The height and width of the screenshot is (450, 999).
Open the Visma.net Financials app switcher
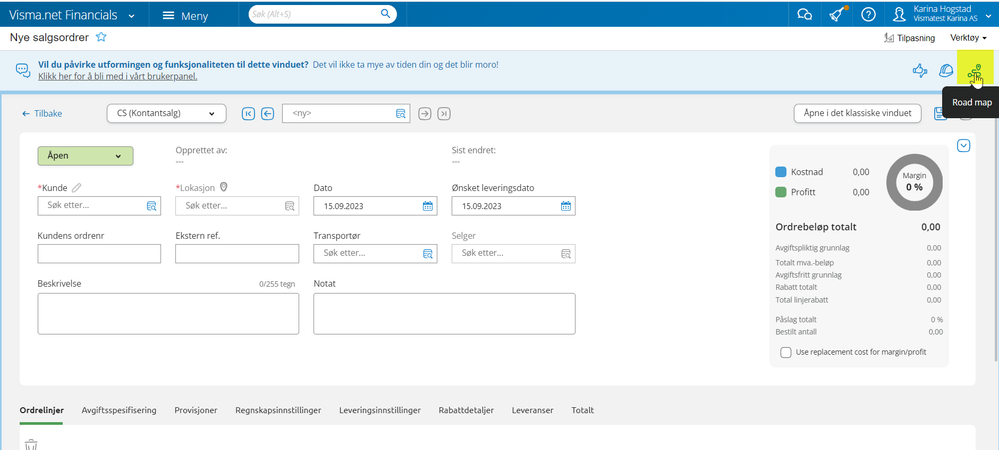tap(73, 14)
